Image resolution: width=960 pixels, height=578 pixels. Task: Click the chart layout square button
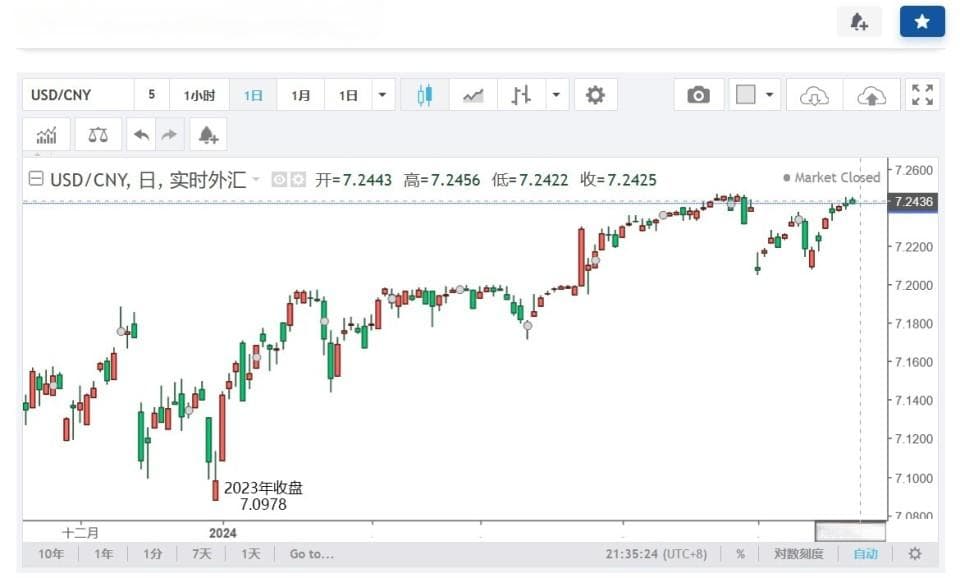(x=745, y=95)
